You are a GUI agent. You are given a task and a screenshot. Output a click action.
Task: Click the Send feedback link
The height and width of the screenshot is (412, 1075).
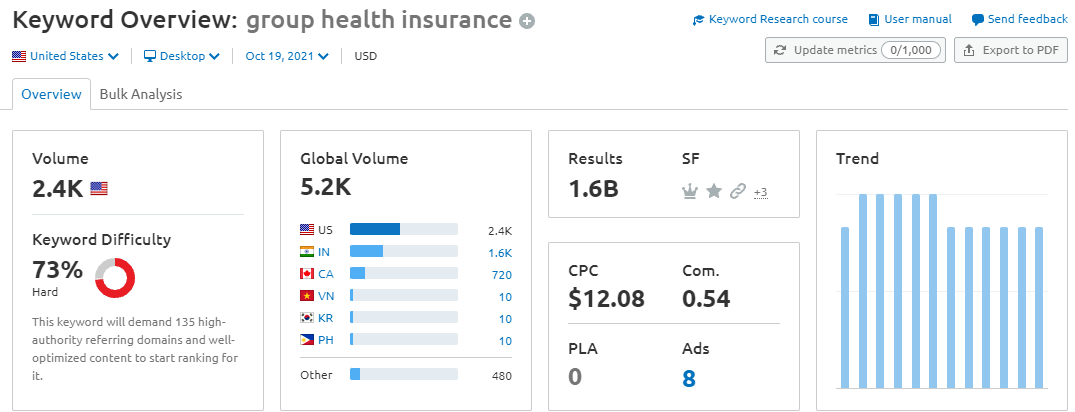[1019, 19]
